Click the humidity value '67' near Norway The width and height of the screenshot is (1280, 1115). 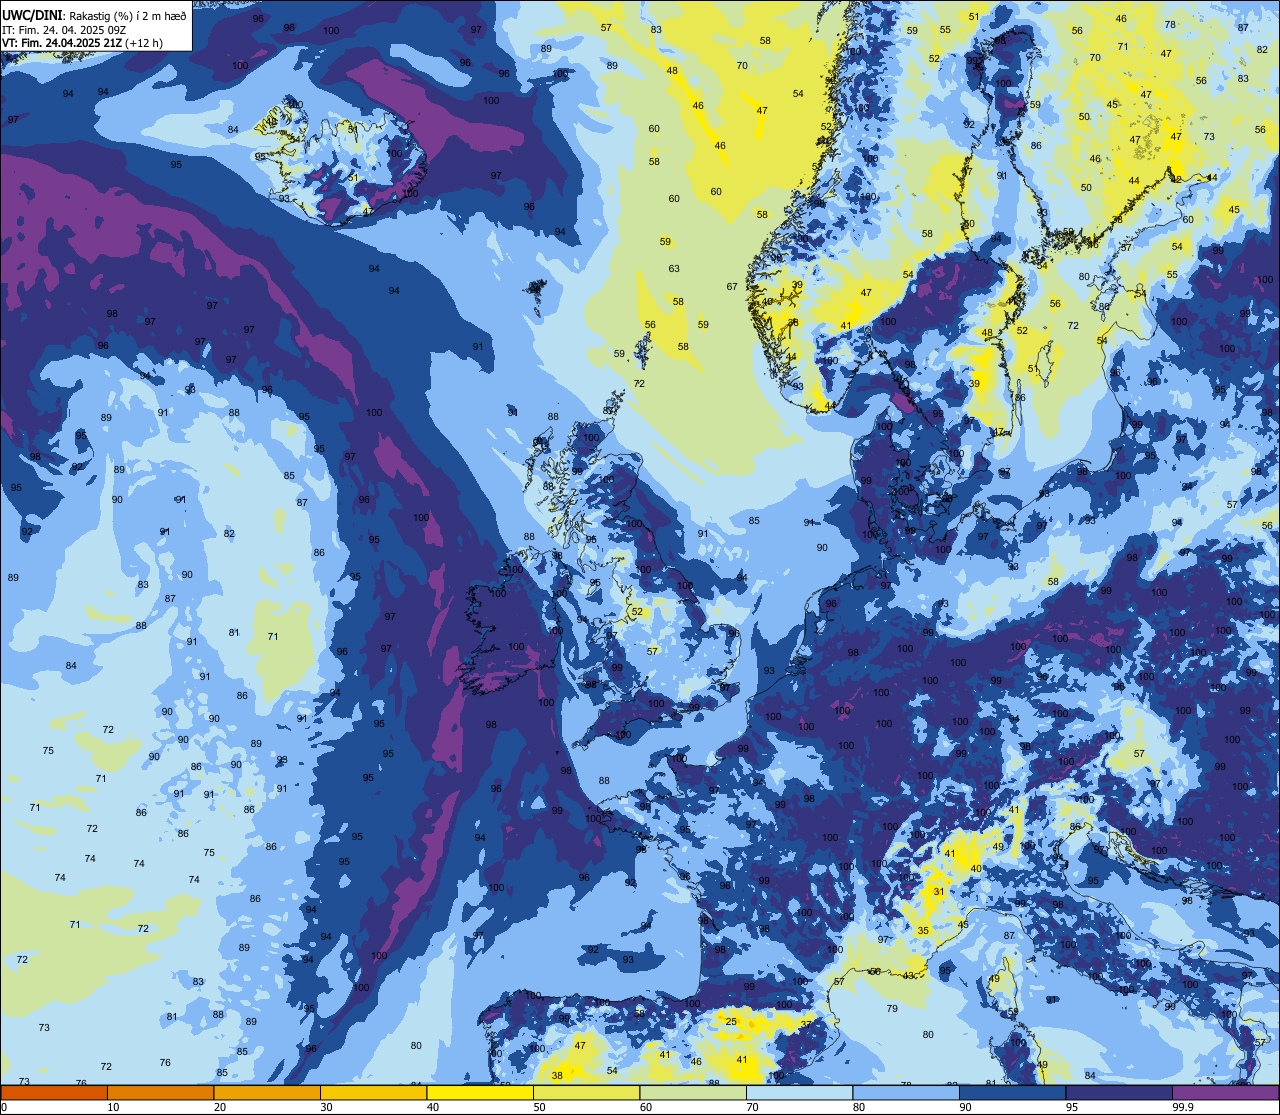(x=732, y=286)
